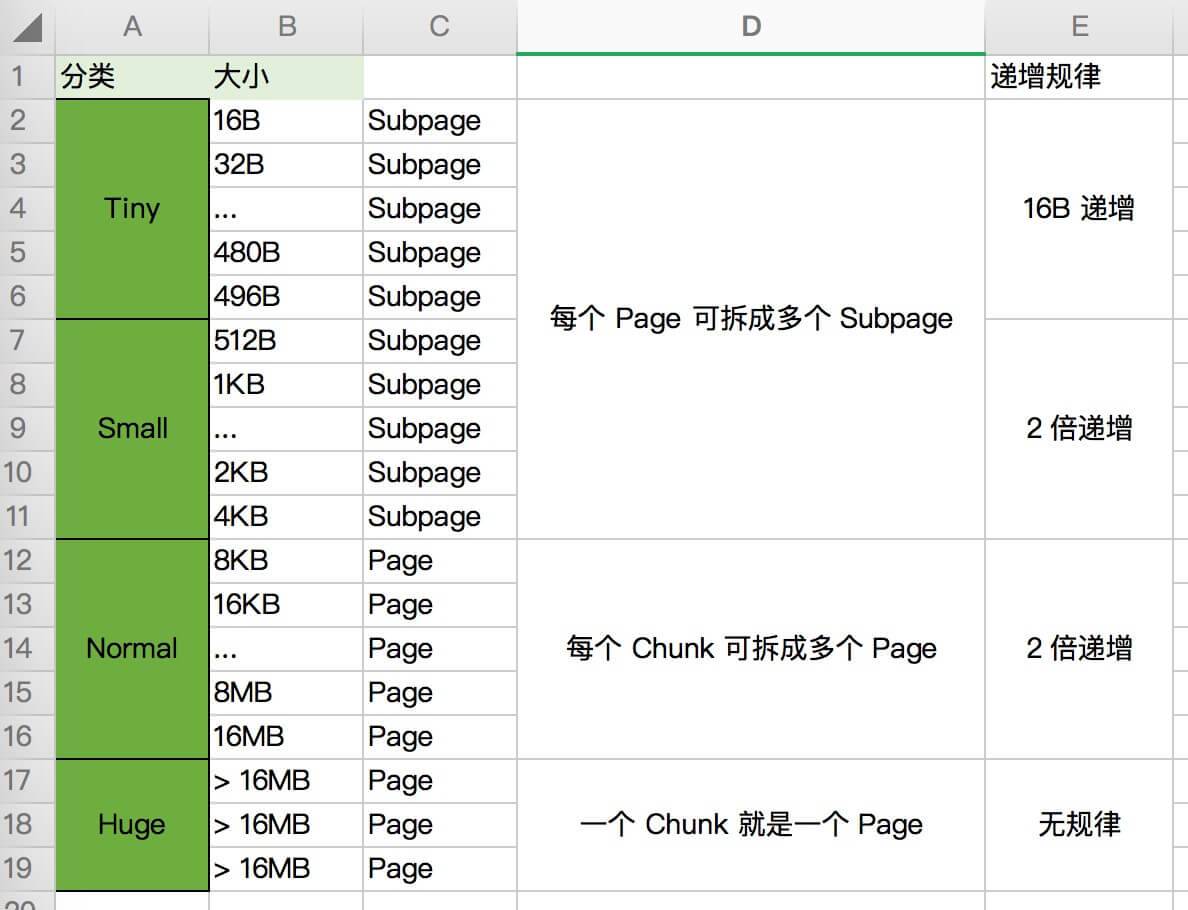The width and height of the screenshot is (1188, 910).
Task: Select column E header
Action: 1079,27
